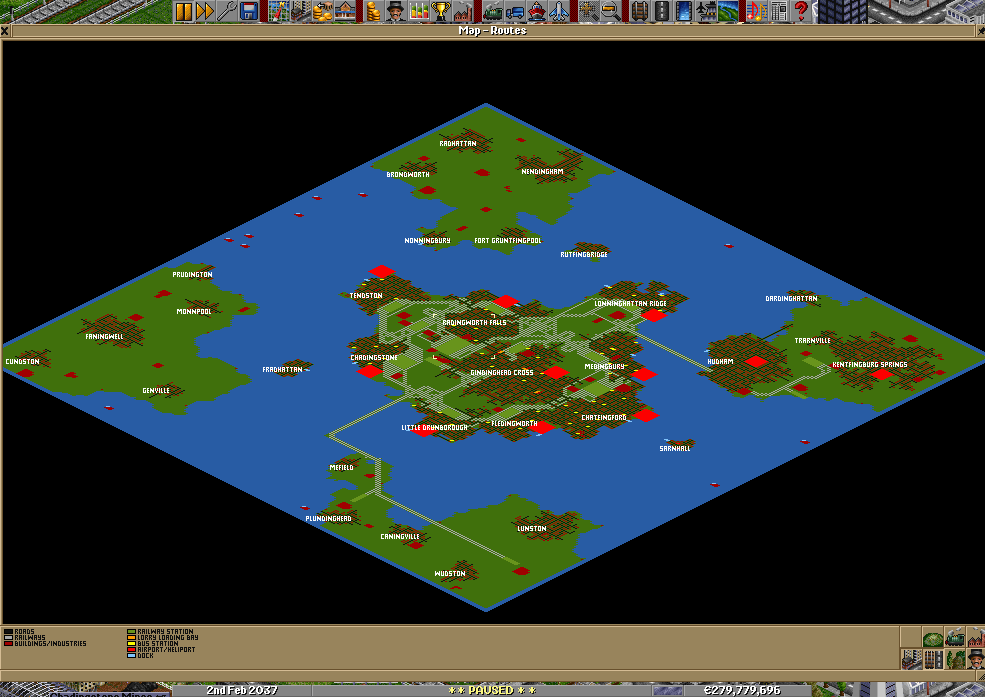Click the Nendingham town label
The image size is (985, 697).
tap(542, 171)
